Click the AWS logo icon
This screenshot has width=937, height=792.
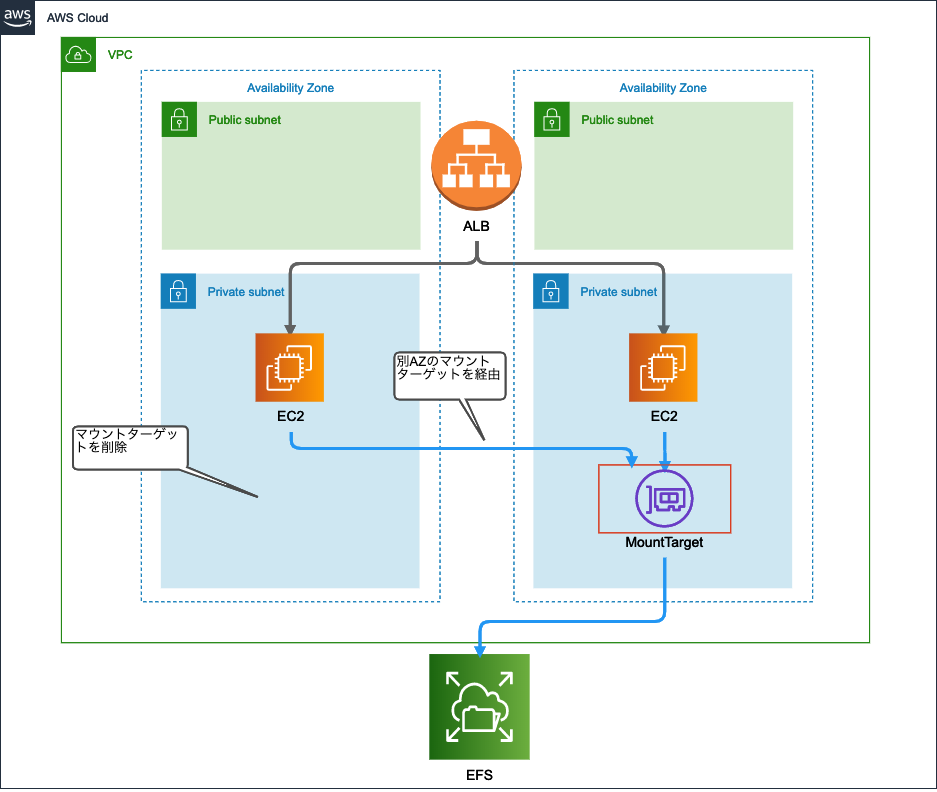(x=17, y=17)
